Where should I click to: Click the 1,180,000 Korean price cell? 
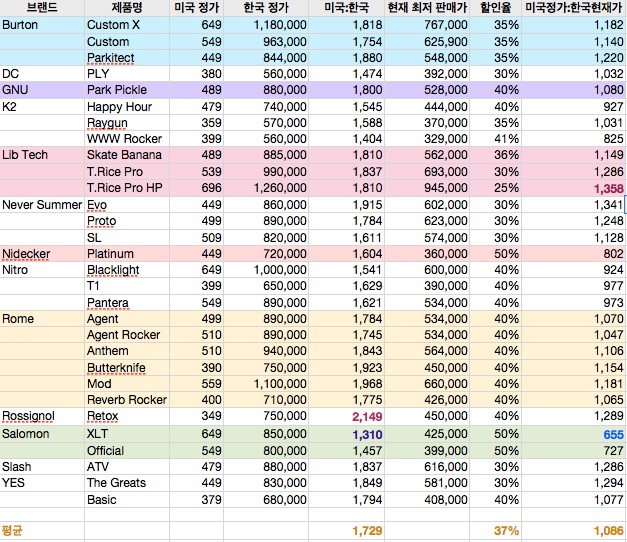(x=266, y=25)
